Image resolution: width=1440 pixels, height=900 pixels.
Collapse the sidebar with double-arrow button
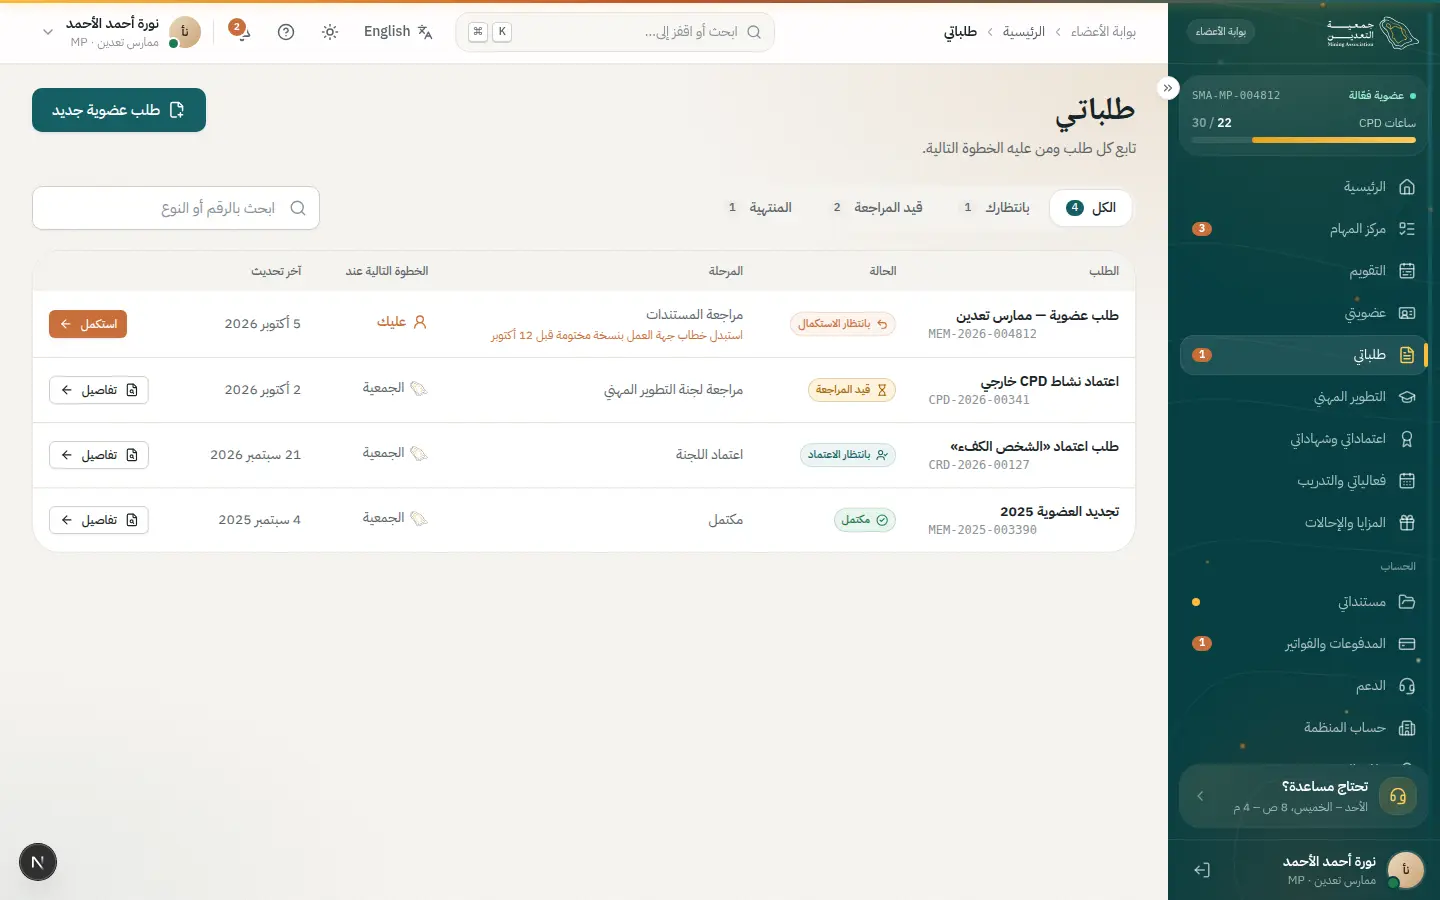pyautogui.click(x=1168, y=88)
